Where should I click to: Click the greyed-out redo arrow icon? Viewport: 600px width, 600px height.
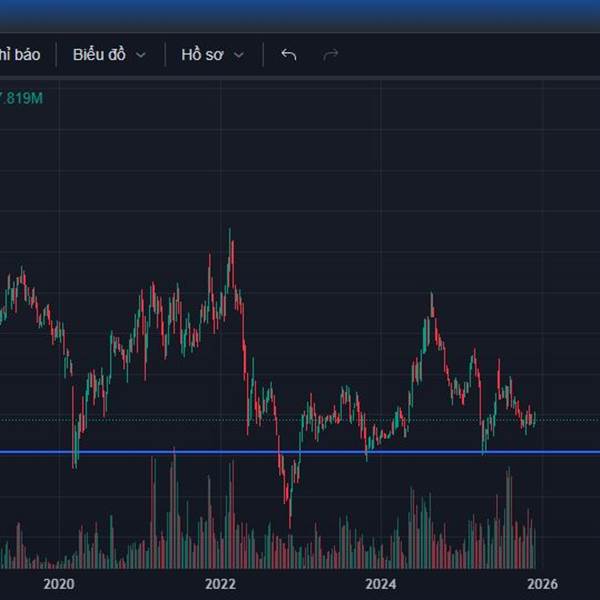pos(331,55)
